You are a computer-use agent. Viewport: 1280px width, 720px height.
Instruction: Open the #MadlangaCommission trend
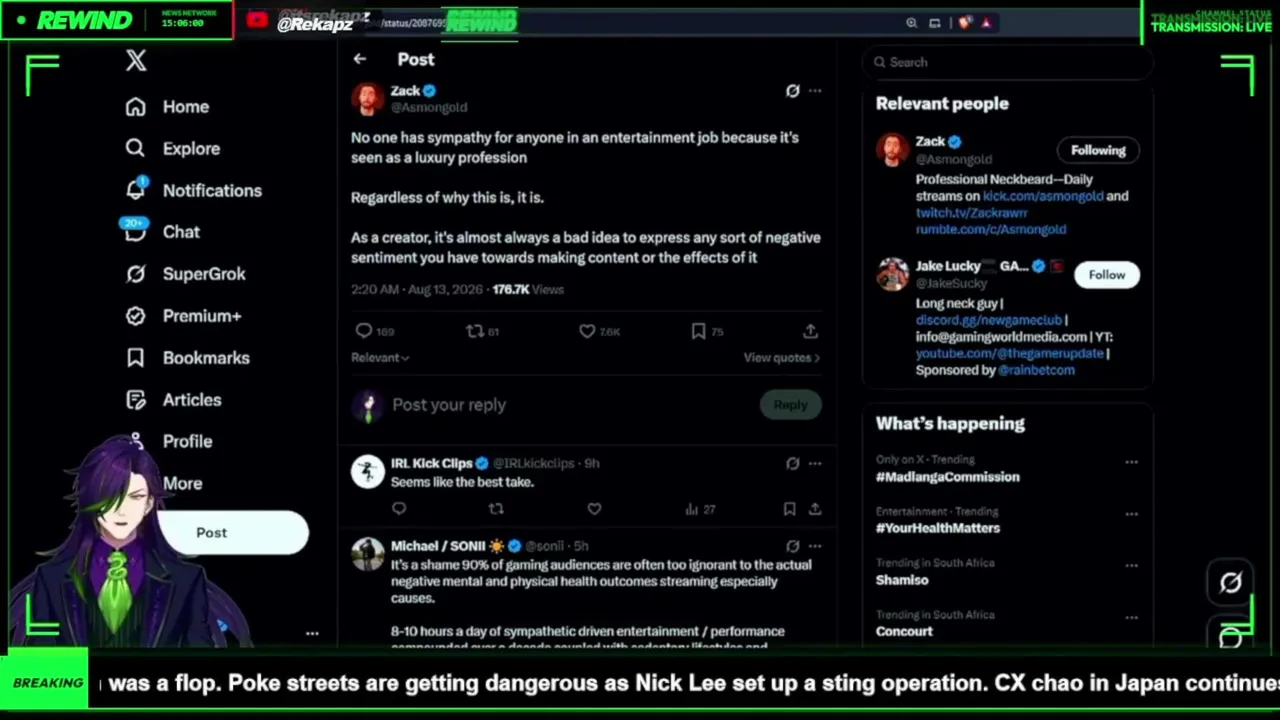click(x=948, y=477)
